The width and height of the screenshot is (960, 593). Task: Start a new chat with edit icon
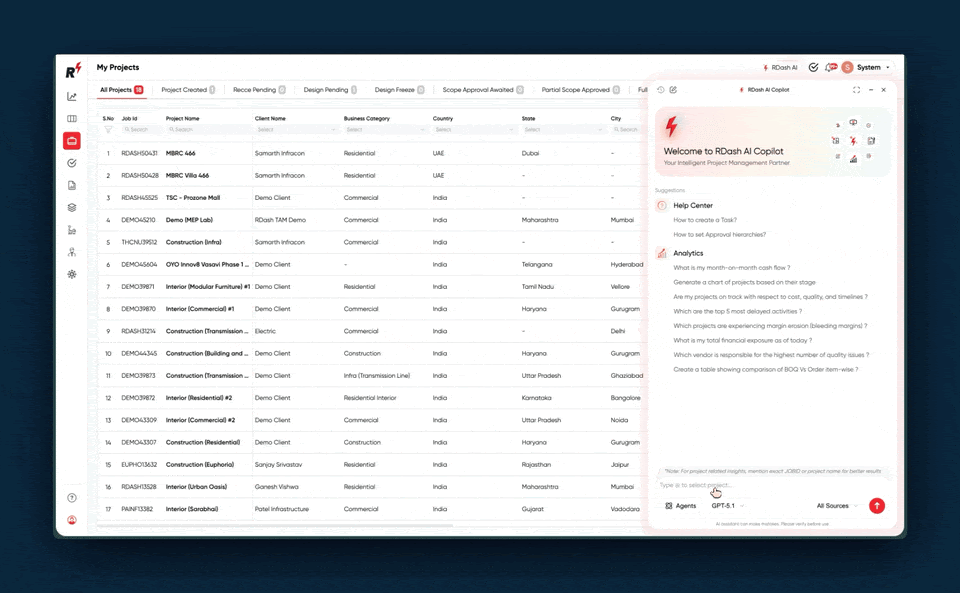click(673, 90)
